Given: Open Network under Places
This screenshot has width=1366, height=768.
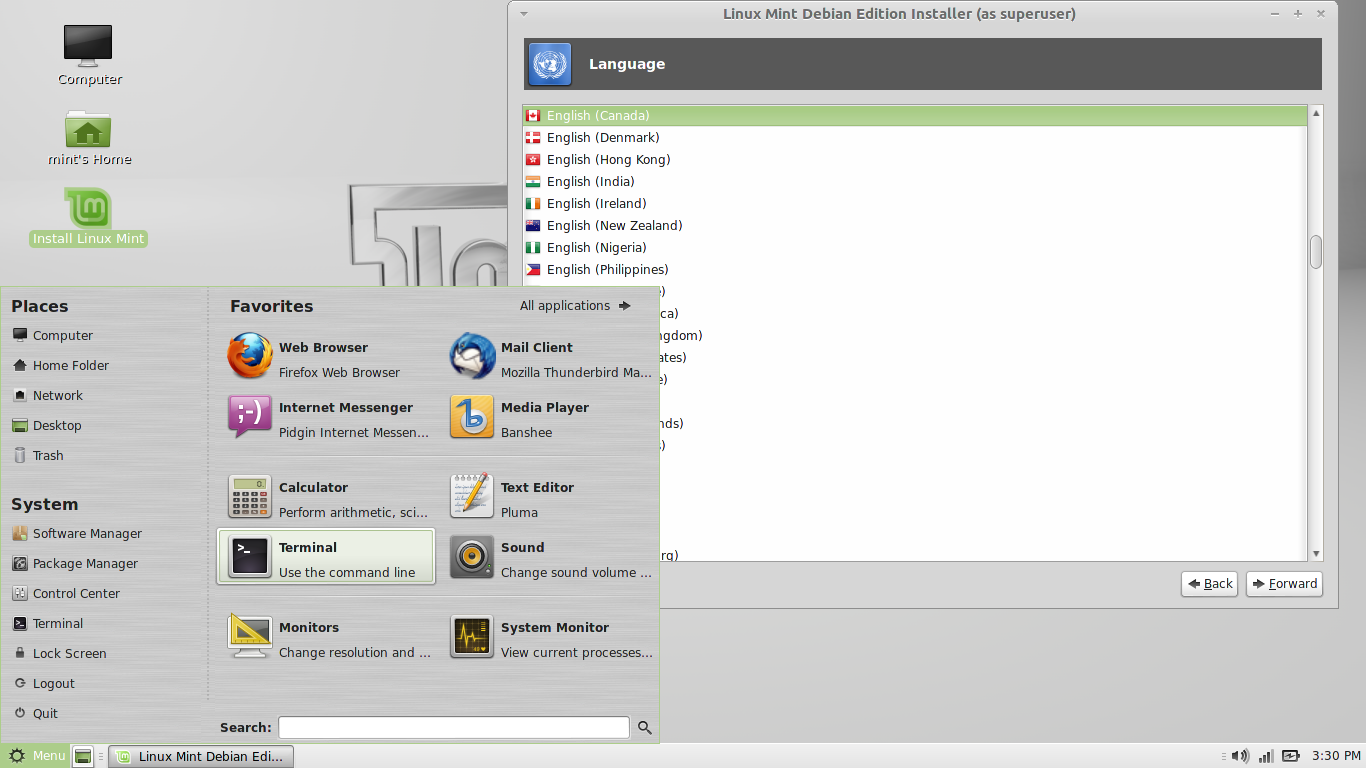Looking at the screenshot, I should 48,396.
